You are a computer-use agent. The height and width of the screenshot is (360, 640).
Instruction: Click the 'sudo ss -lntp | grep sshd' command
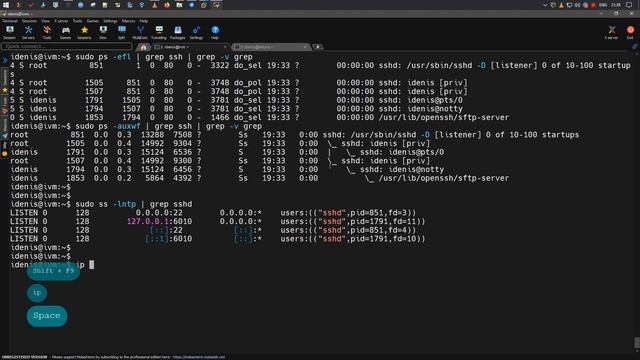click(x=134, y=204)
